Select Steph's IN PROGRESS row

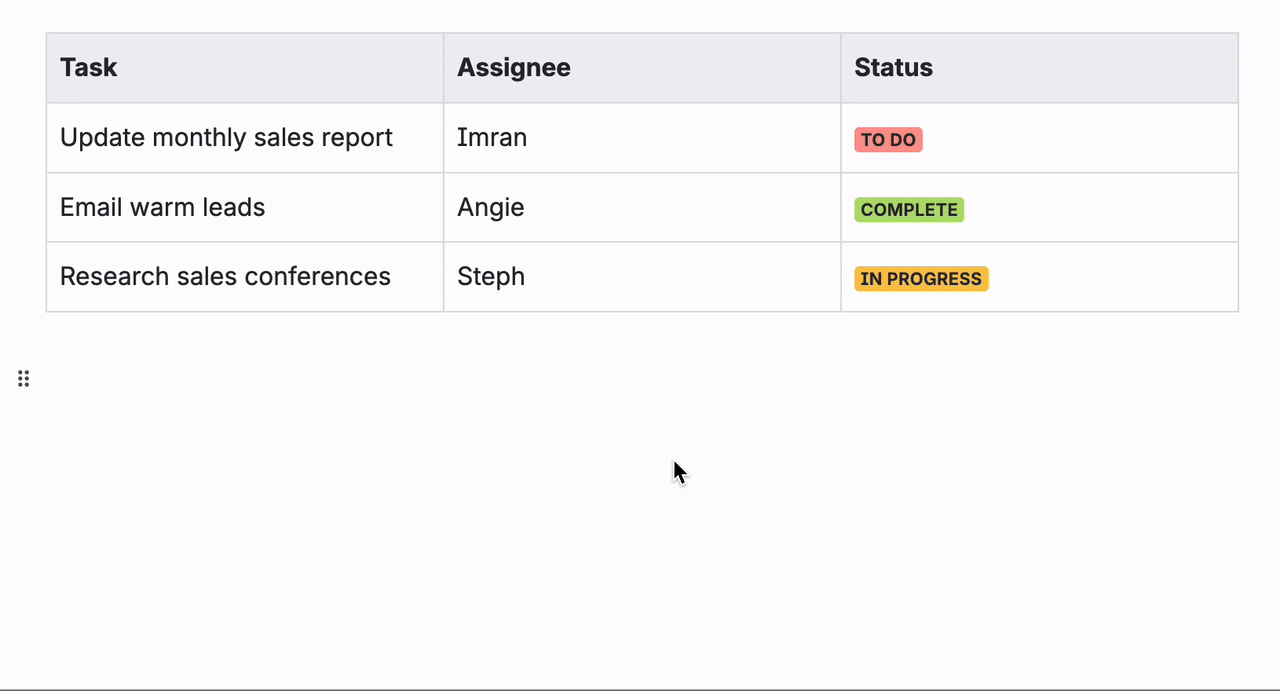[640, 276]
